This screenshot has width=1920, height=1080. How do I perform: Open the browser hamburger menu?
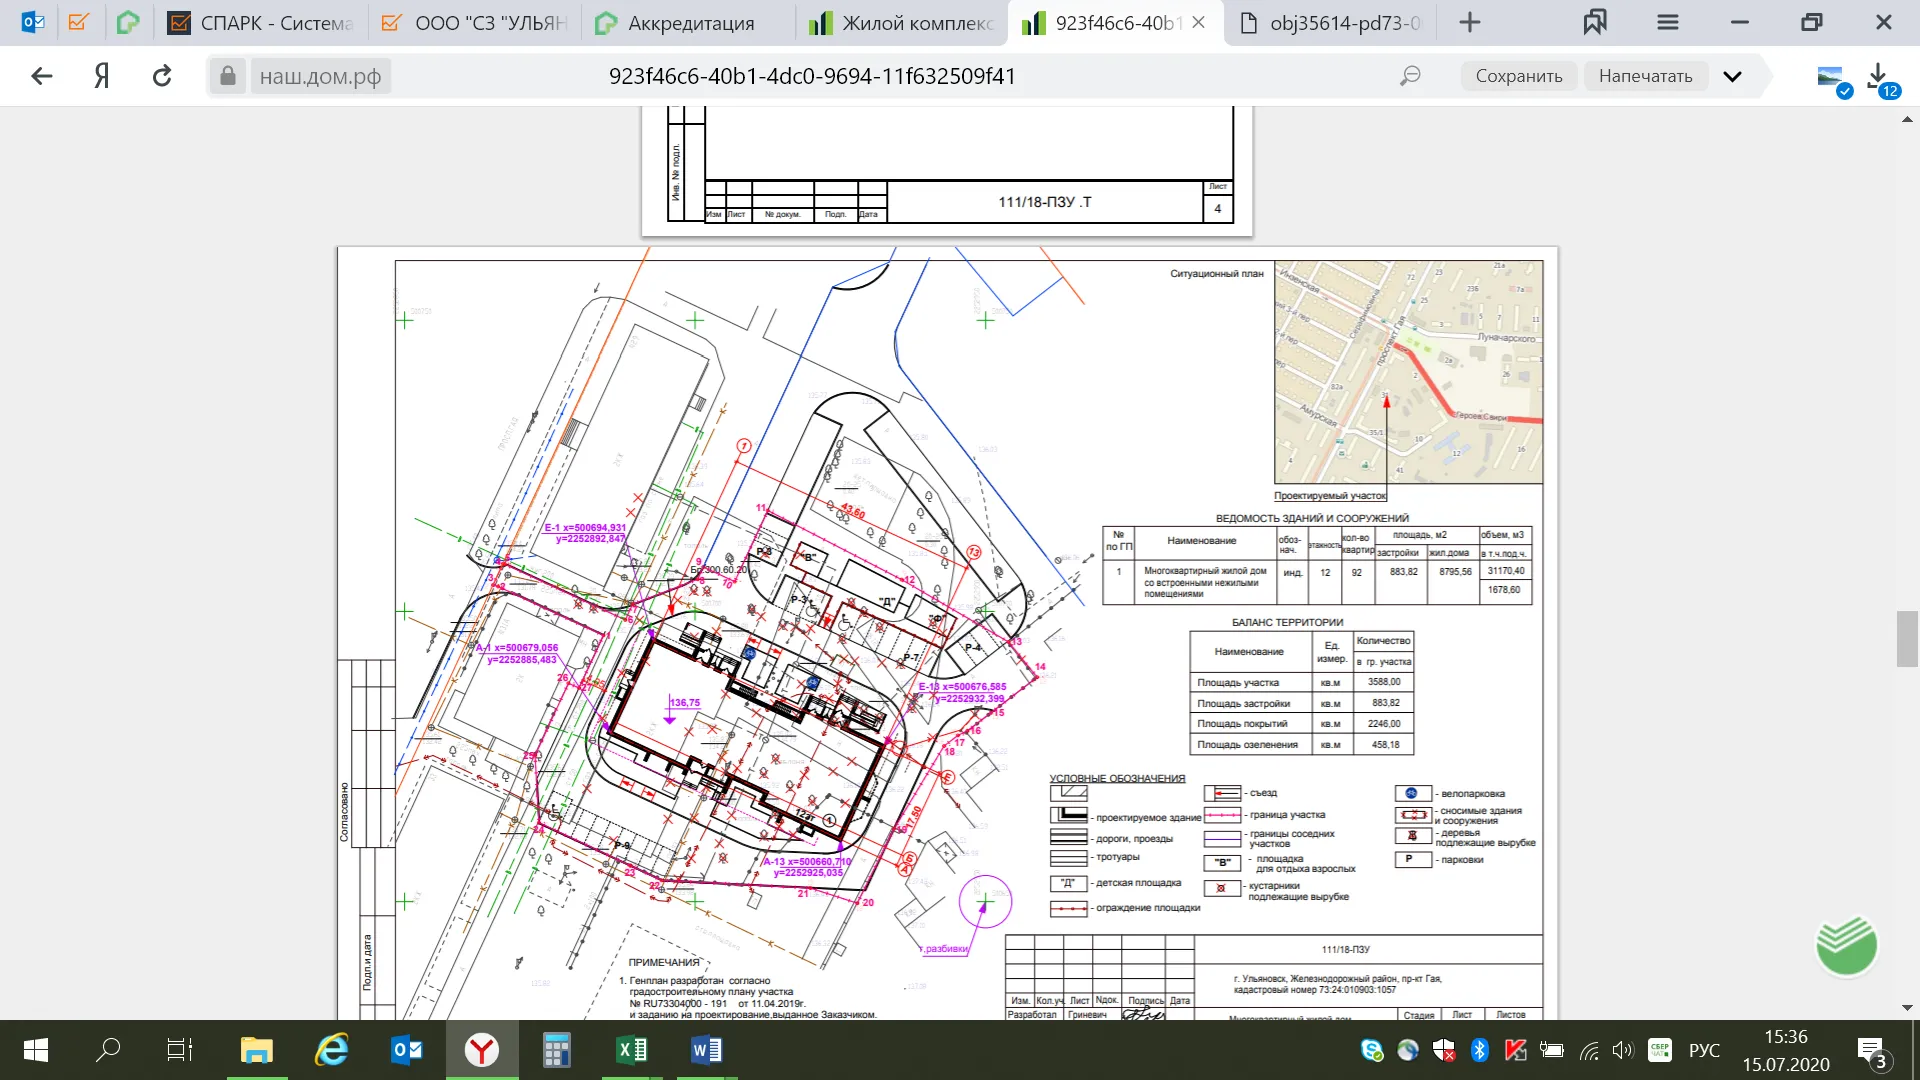coord(1667,22)
